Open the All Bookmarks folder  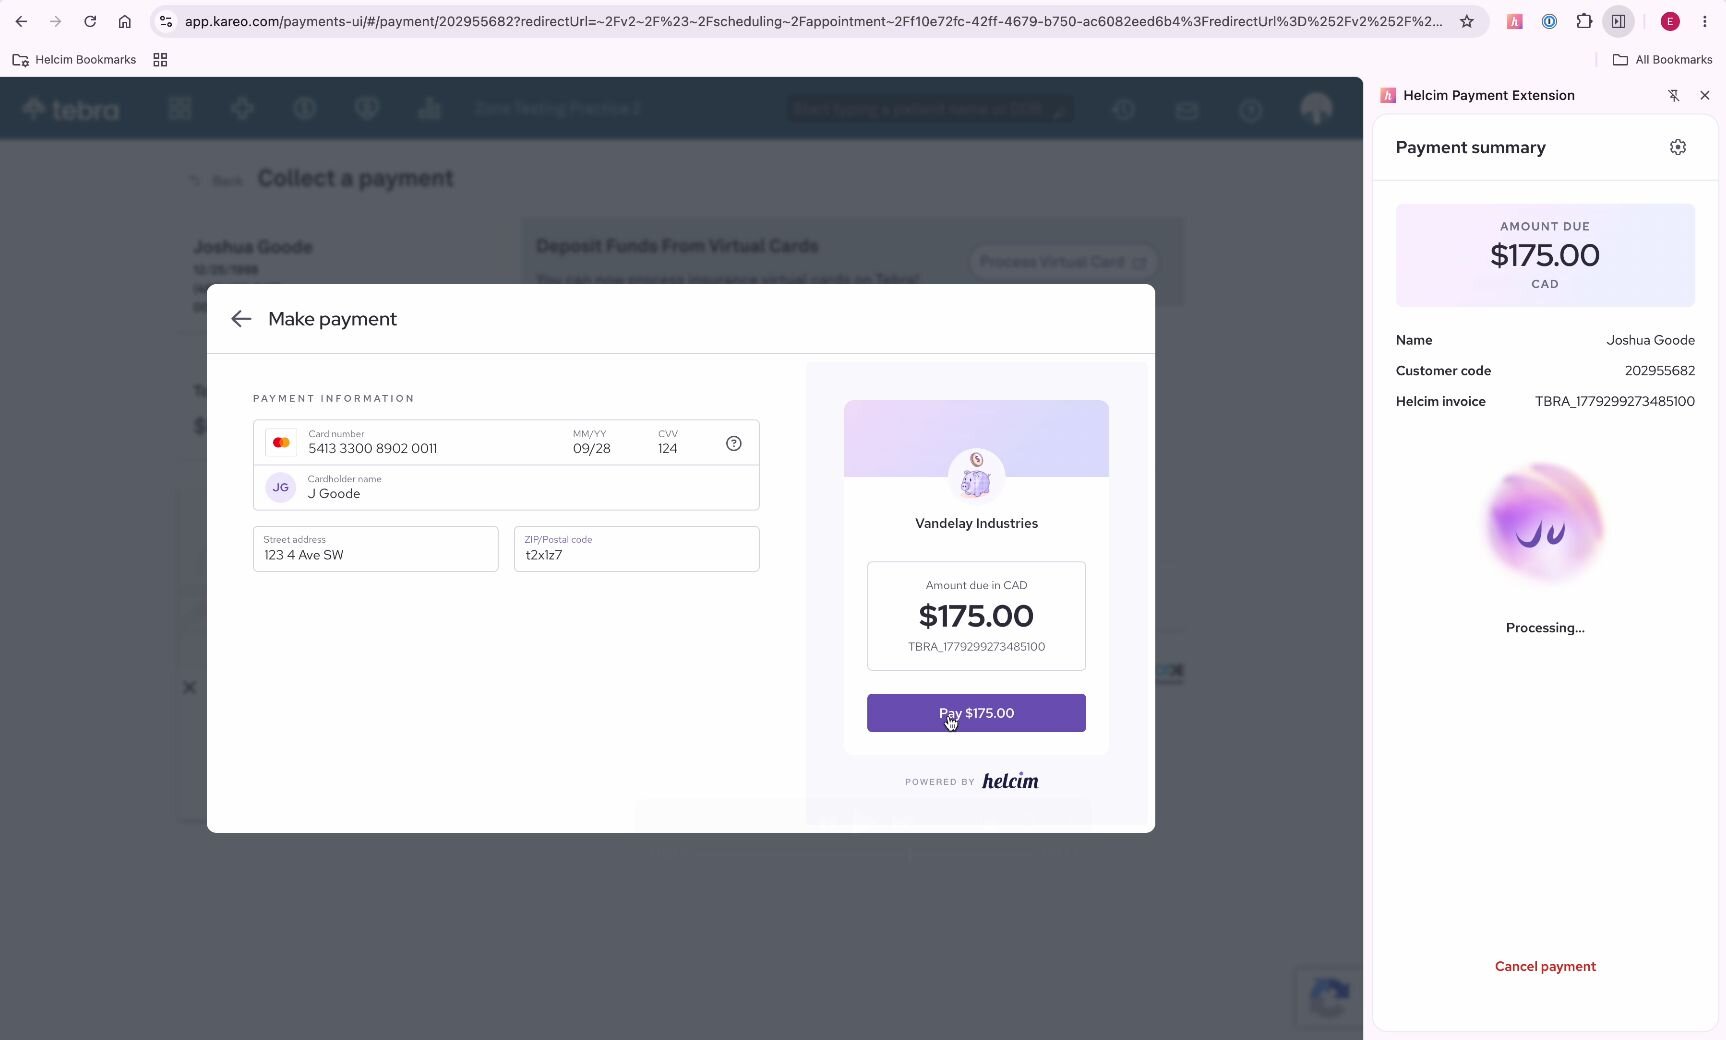[1663, 60]
